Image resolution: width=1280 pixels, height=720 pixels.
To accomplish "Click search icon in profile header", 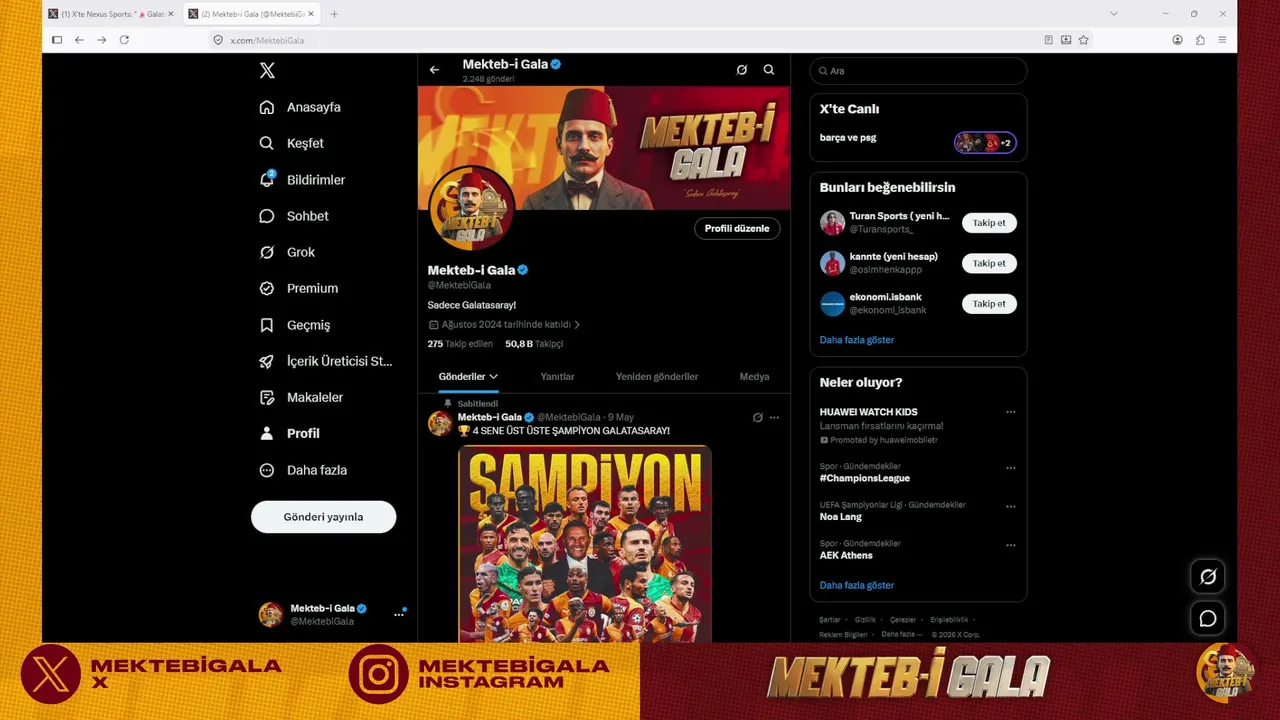I will click(769, 70).
